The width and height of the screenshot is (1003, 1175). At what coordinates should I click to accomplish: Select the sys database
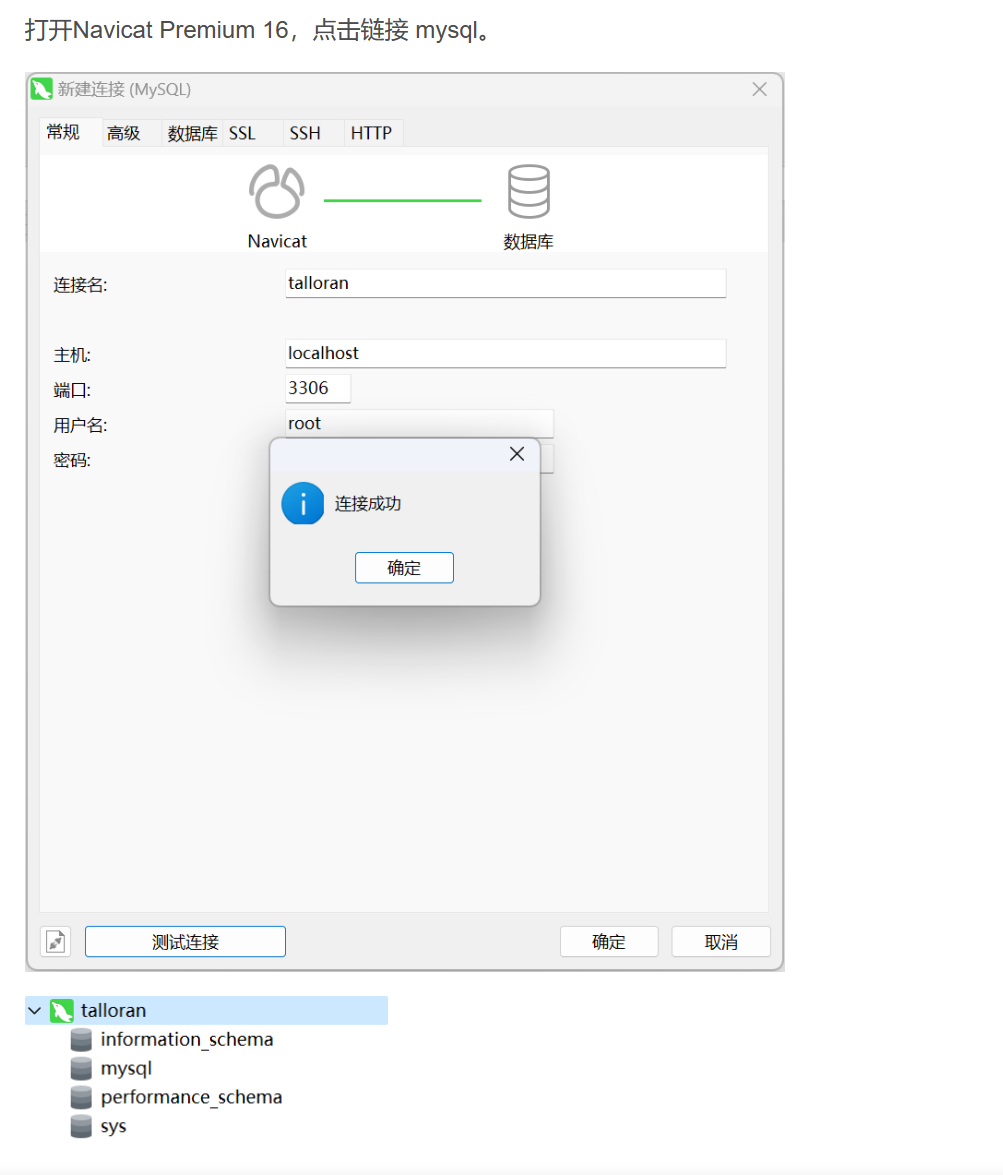[113, 1126]
